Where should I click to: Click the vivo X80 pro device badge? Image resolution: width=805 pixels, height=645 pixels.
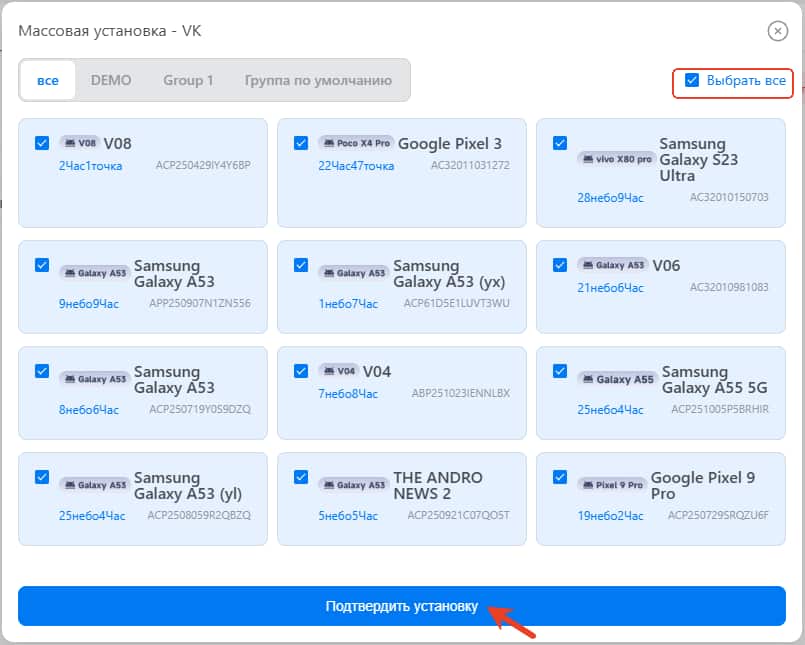[615, 158]
